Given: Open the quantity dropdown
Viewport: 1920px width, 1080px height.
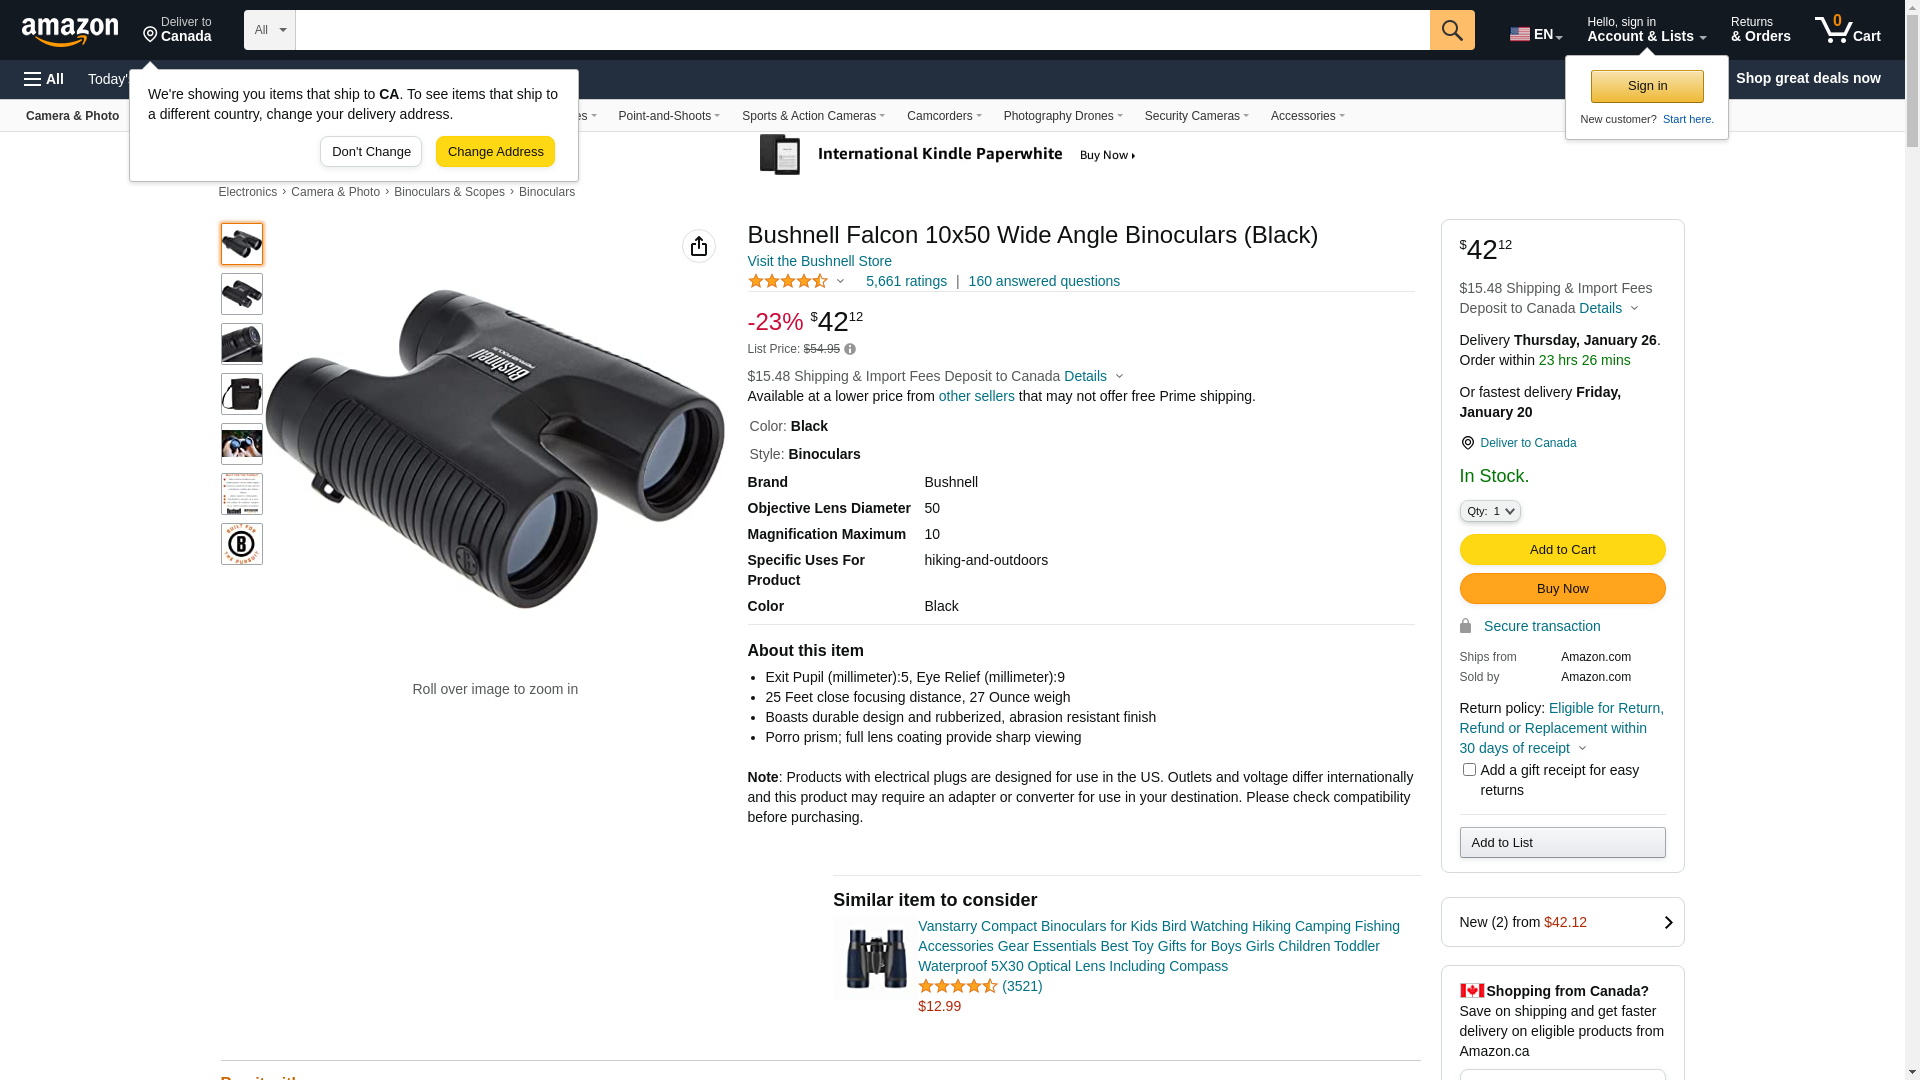Looking at the screenshot, I should (x=1490, y=511).
